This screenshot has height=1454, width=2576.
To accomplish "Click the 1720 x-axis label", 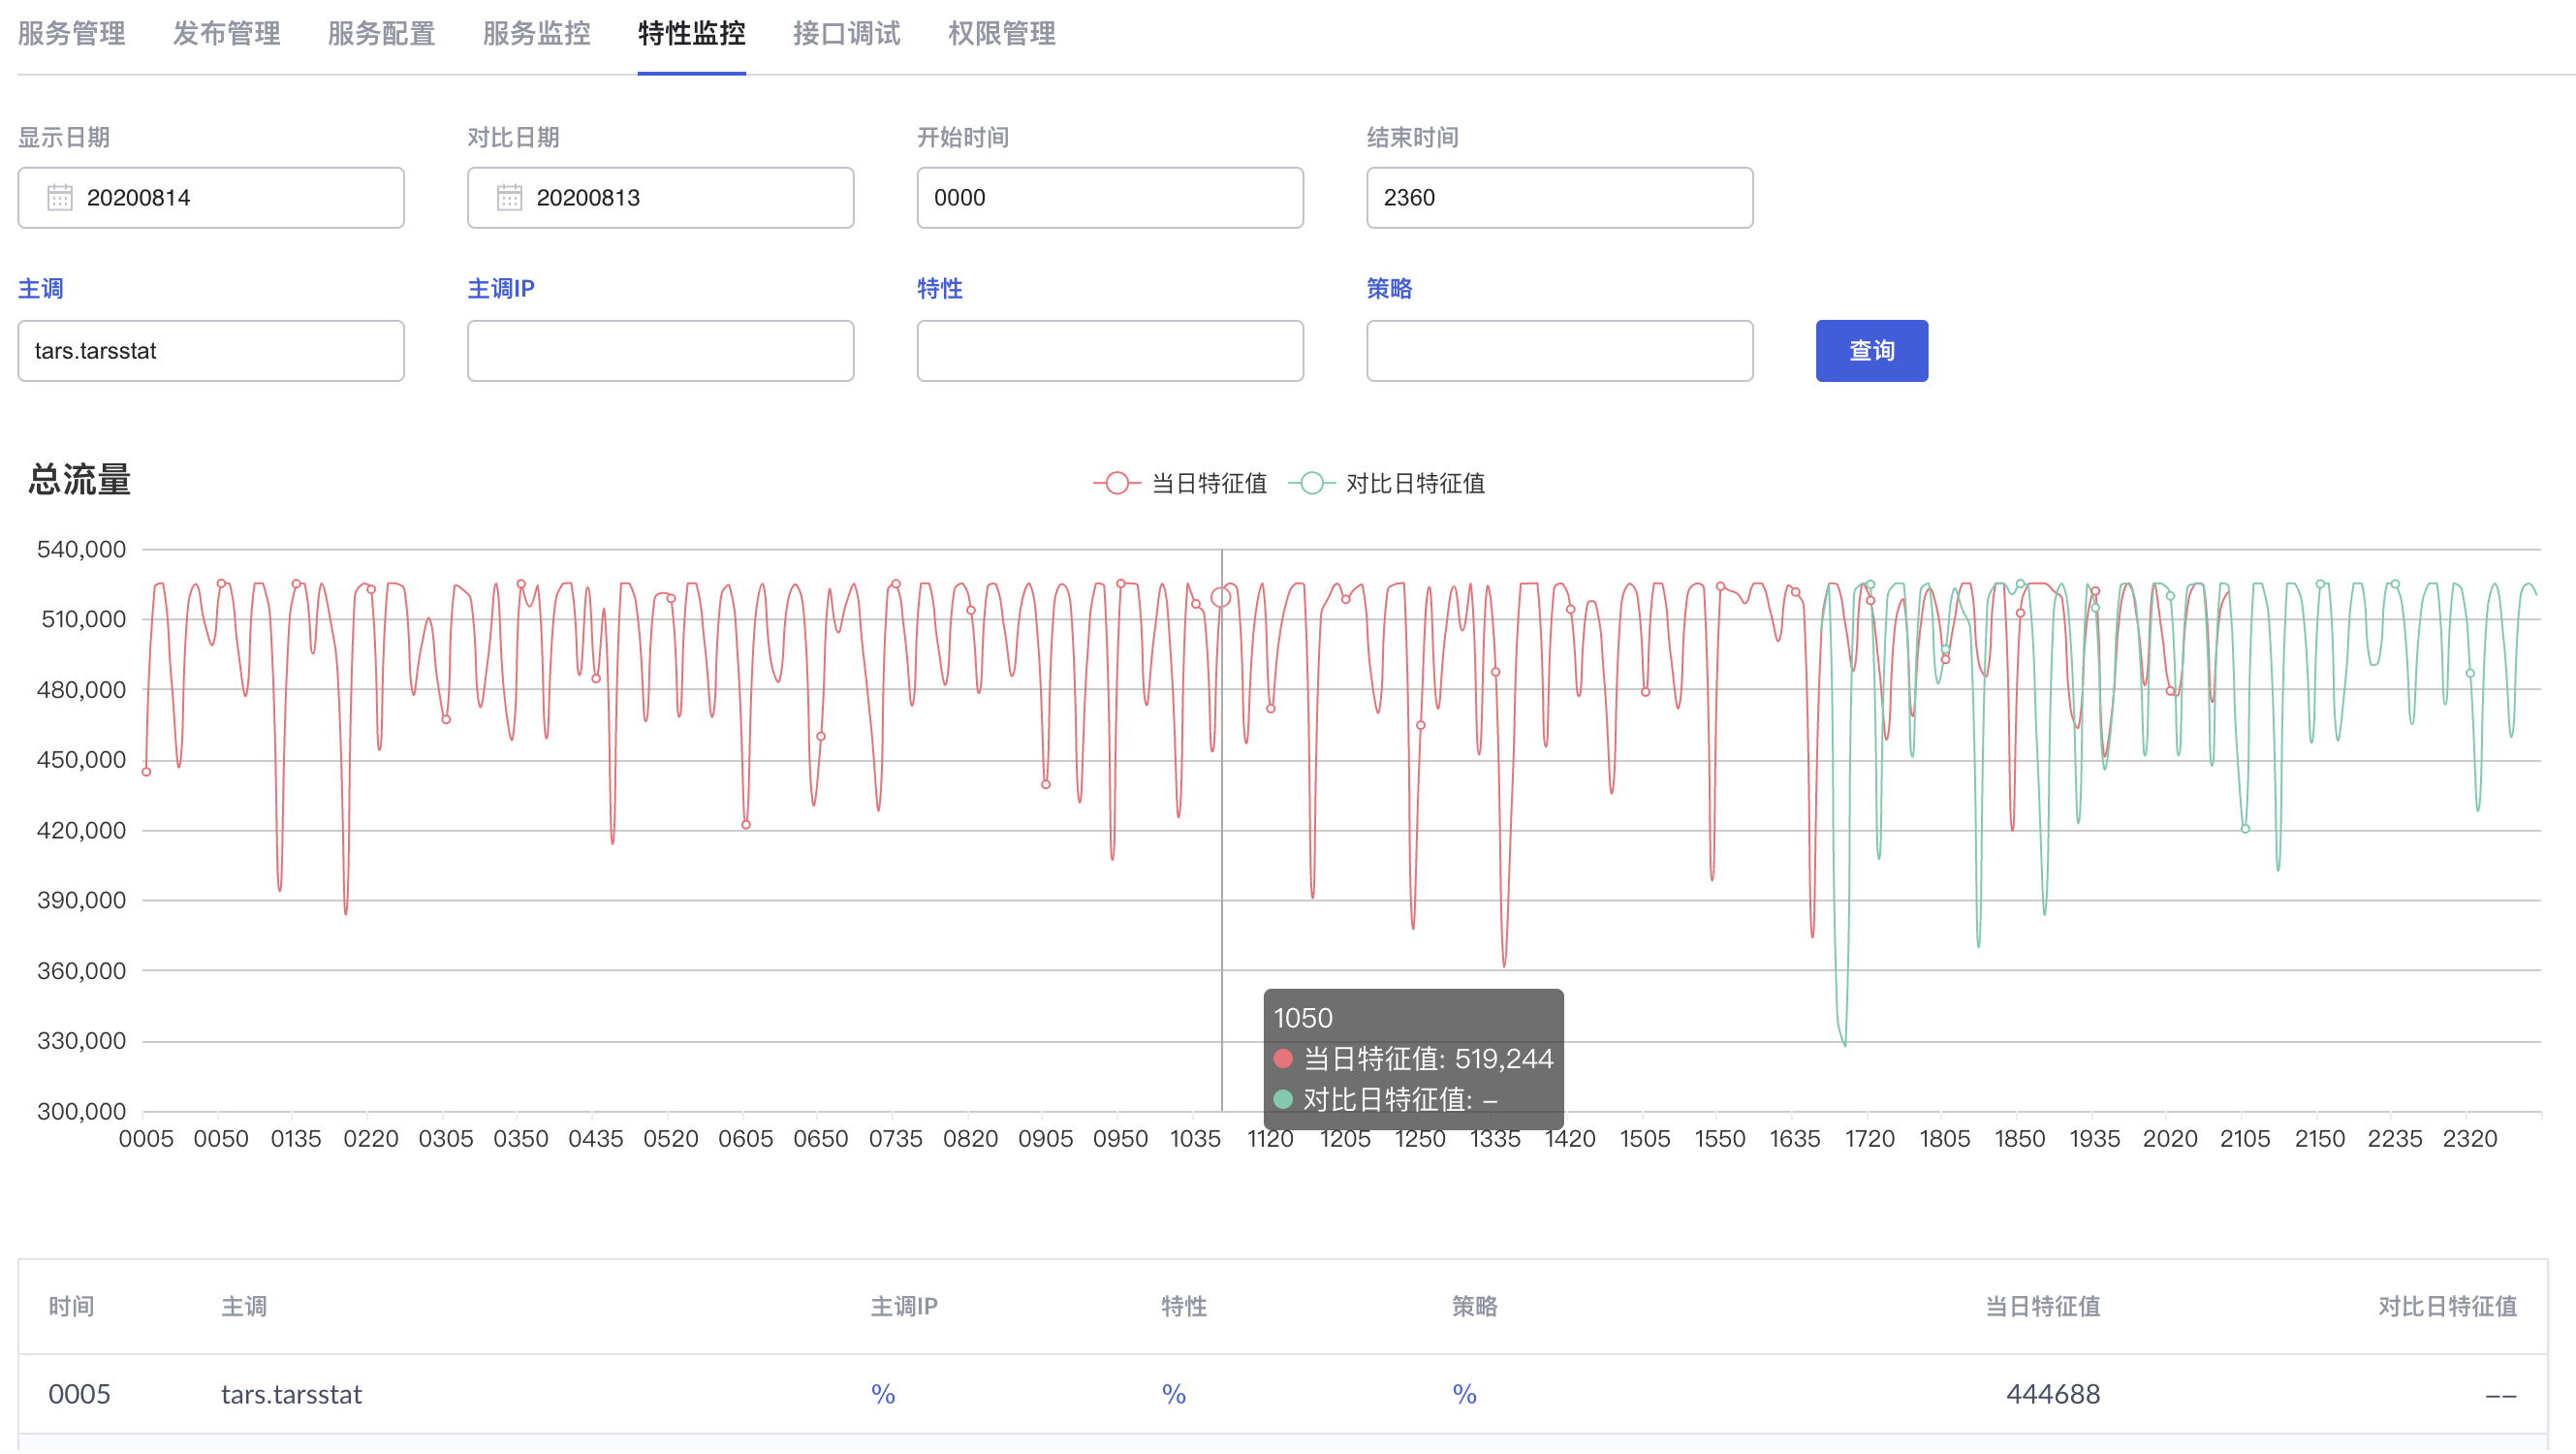I will [x=1869, y=1139].
